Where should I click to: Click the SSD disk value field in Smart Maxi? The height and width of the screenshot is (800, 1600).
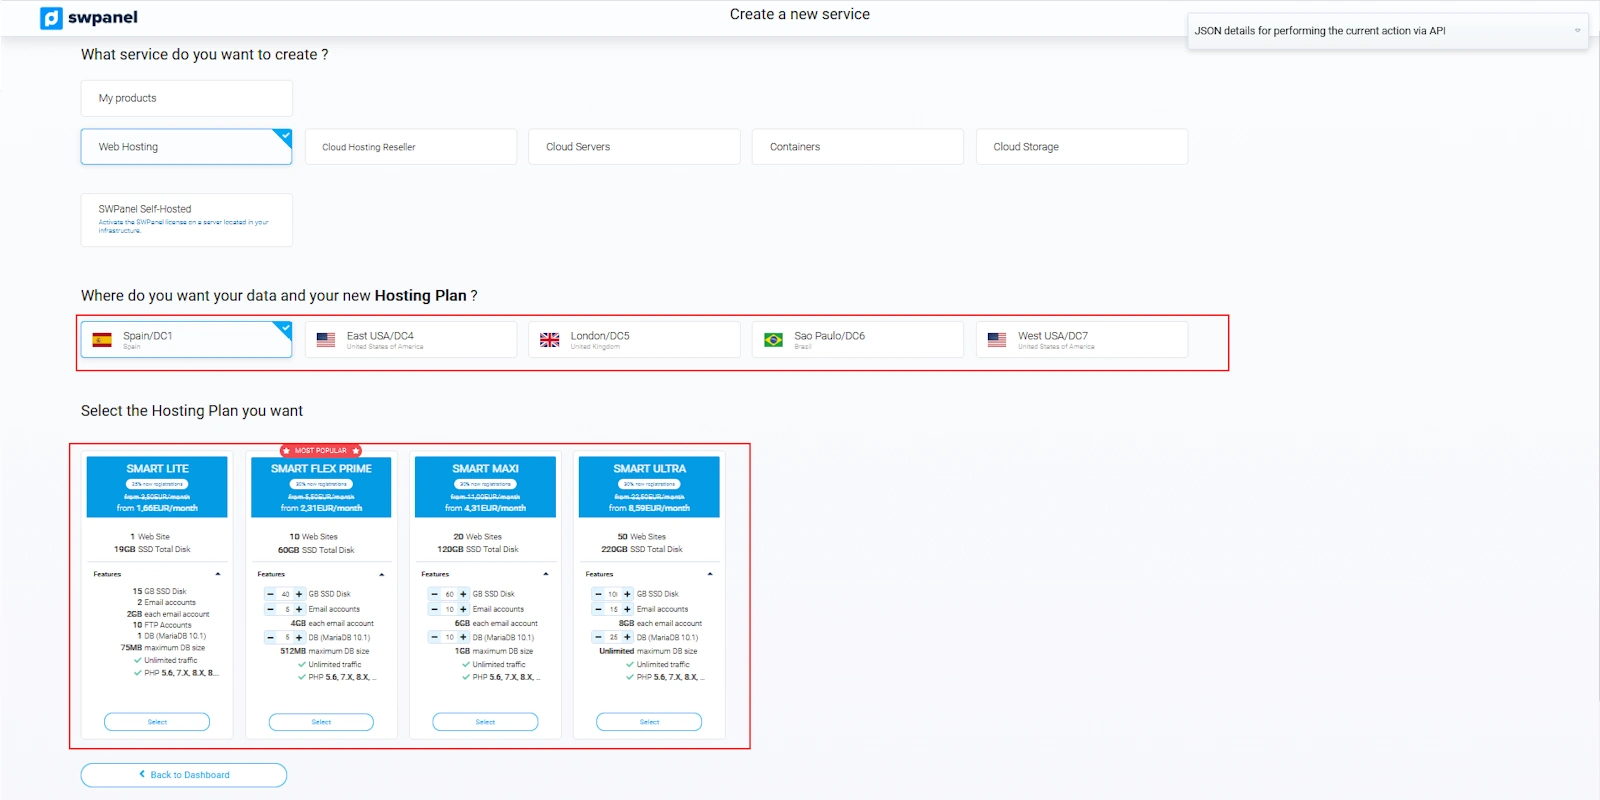(450, 594)
